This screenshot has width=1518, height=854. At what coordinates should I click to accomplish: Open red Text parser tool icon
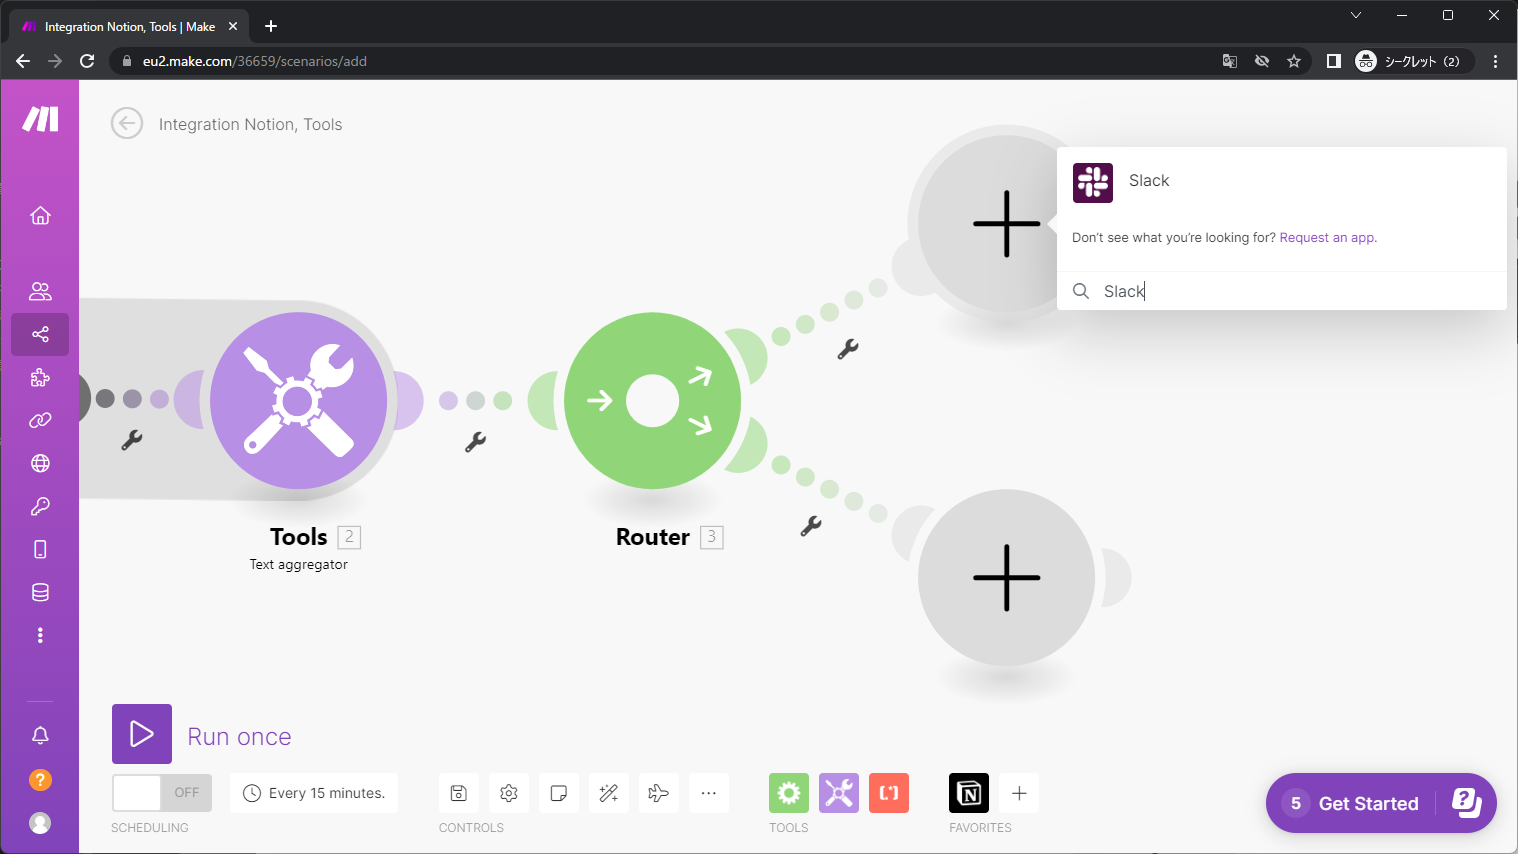click(889, 793)
